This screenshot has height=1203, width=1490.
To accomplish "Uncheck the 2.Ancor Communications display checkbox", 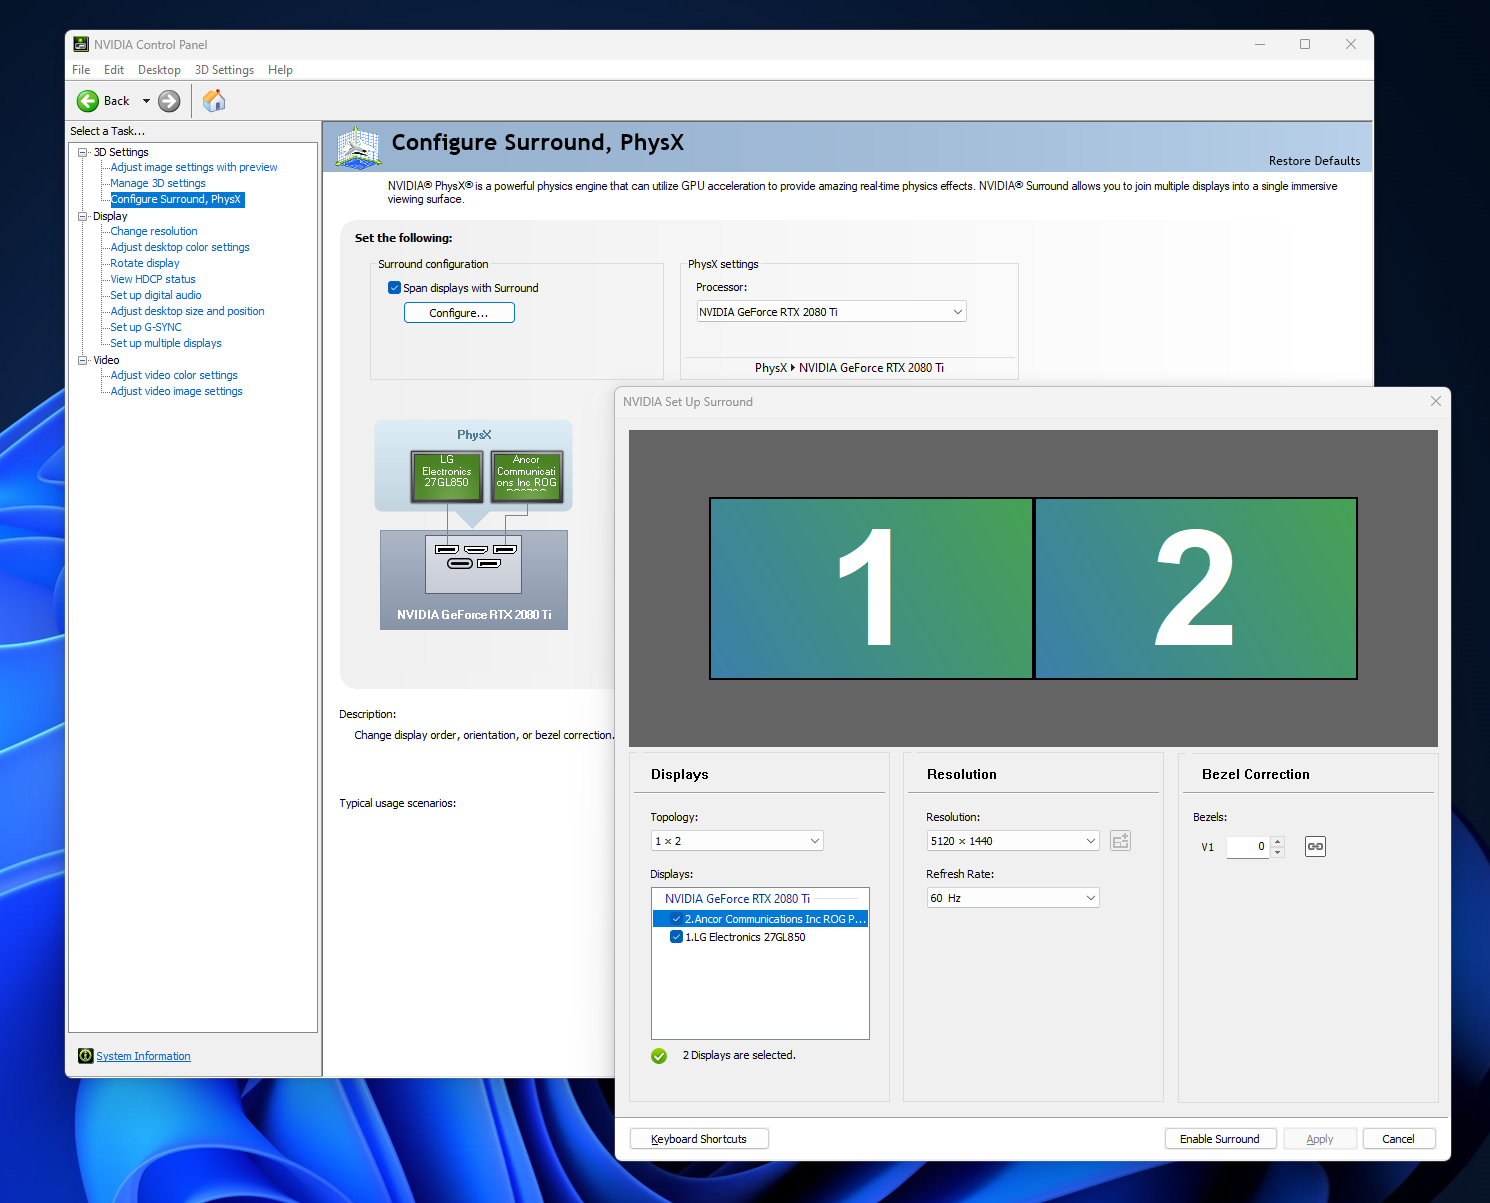I will click(677, 919).
